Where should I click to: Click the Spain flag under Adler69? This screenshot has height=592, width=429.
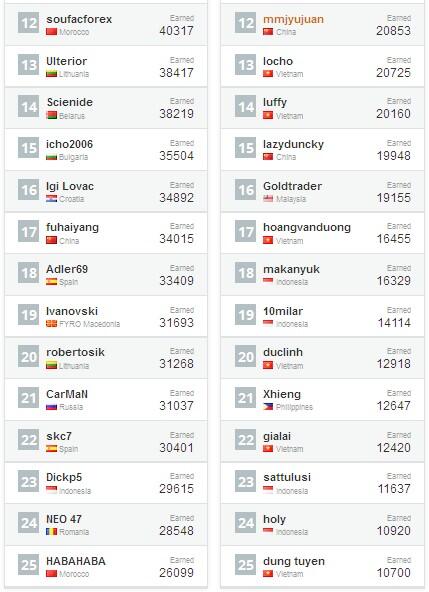[x=51, y=282]
